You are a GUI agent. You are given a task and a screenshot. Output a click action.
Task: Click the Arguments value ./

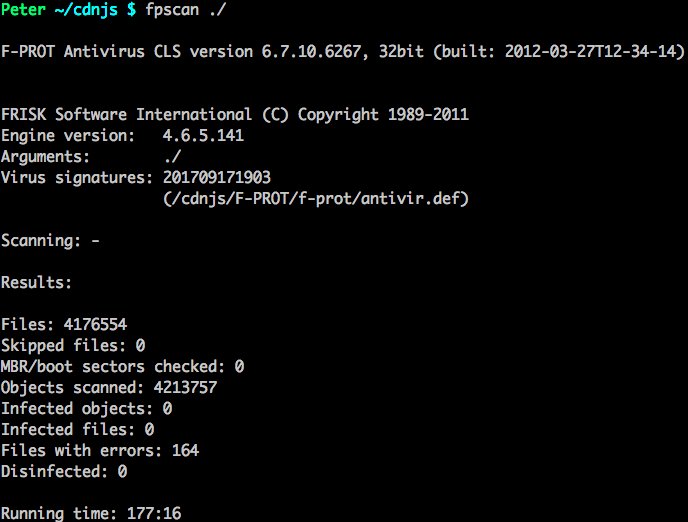[x=172, y=157]
